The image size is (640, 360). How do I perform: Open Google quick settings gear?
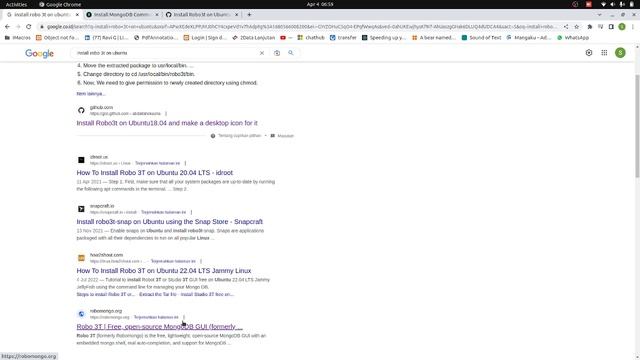pos(589,53)
